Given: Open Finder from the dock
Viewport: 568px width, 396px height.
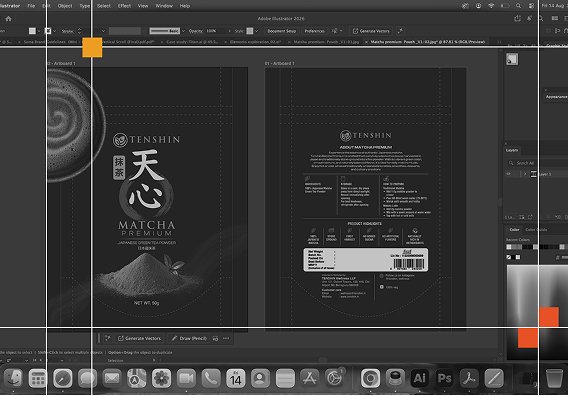Looking at the screenshot, I should pyautogui.click(x=13, y=379).
